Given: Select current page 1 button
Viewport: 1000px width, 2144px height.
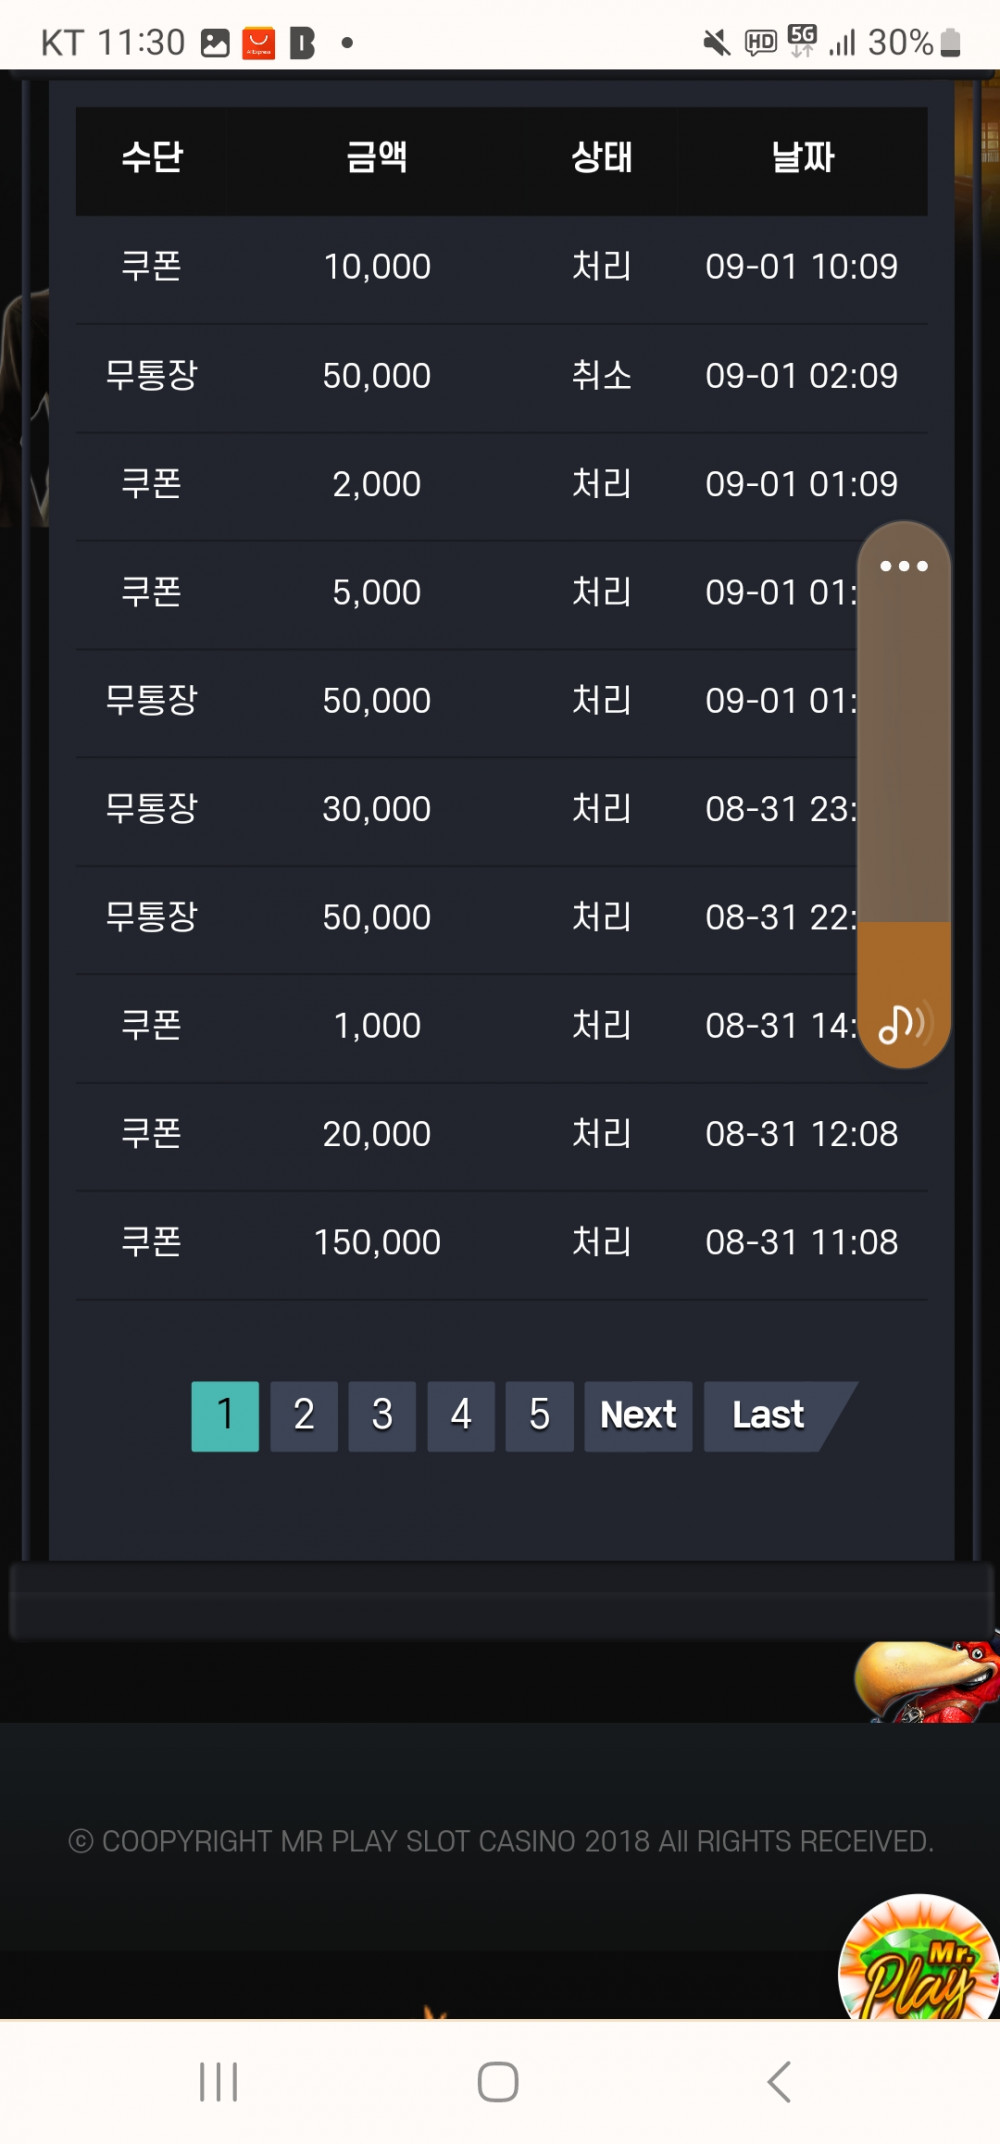Looking at the screenshot, I should pos(225,1416).
